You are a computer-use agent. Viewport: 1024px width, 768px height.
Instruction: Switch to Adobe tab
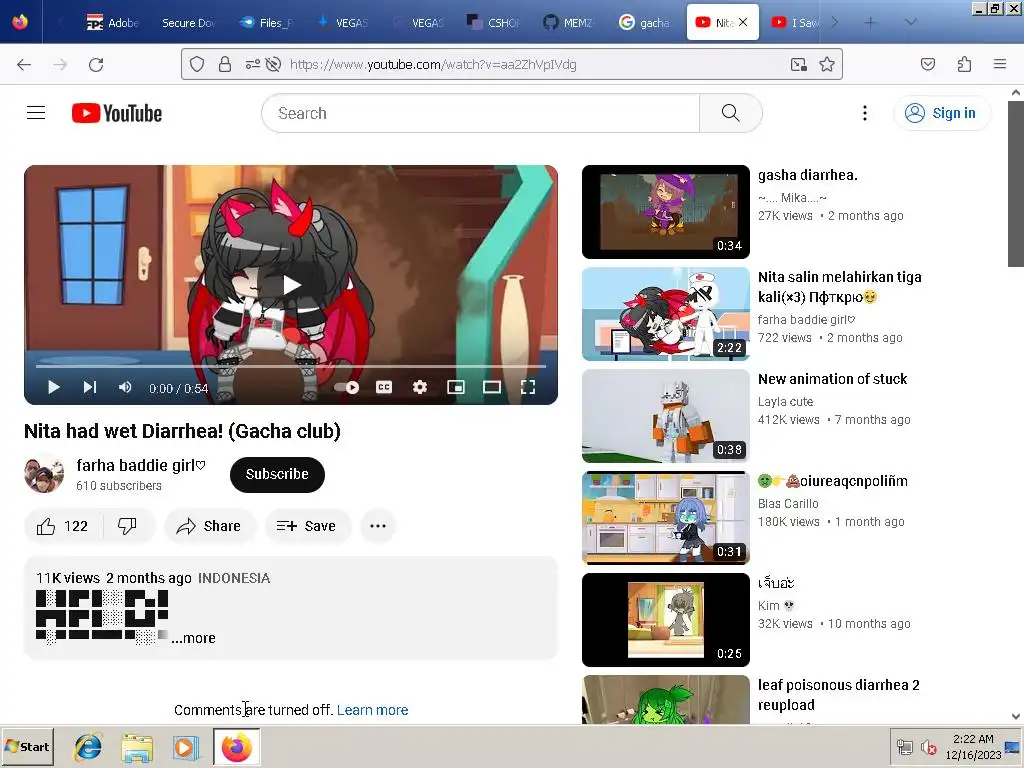click(x=112, y=23)
